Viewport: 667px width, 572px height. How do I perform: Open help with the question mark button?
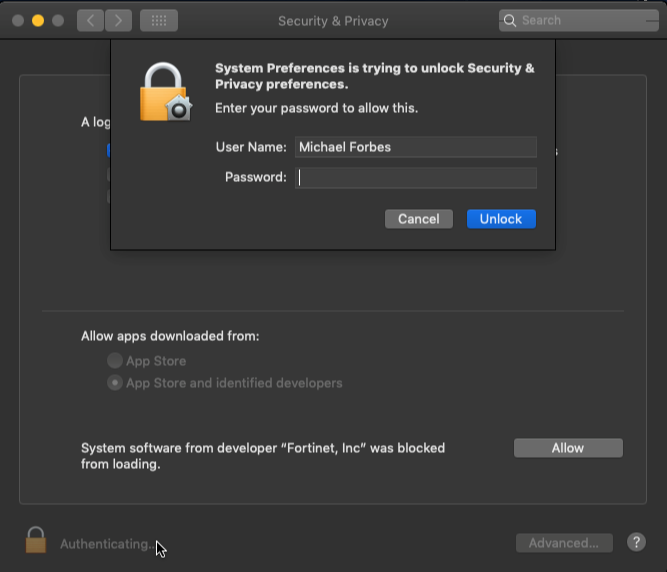click(636, 542)
